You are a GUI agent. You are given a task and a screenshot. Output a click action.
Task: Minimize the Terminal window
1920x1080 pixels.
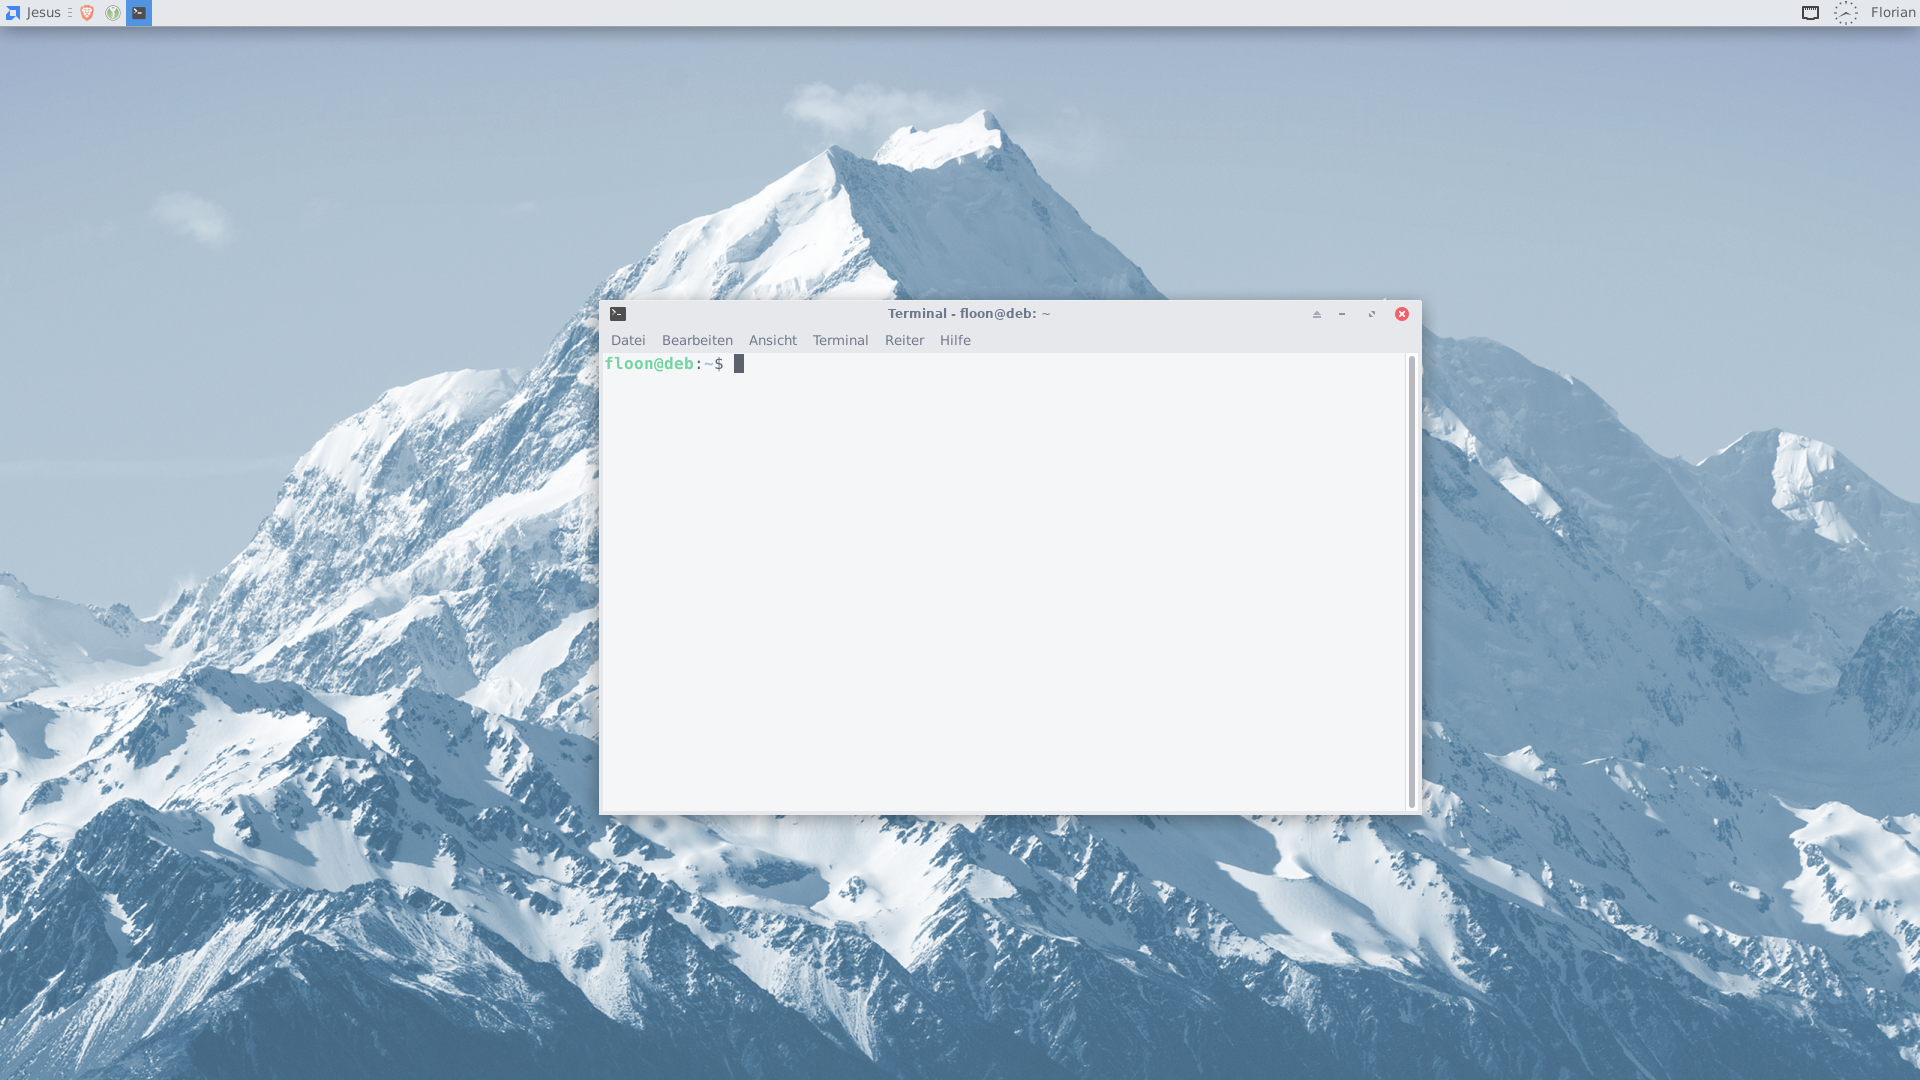1342,314
